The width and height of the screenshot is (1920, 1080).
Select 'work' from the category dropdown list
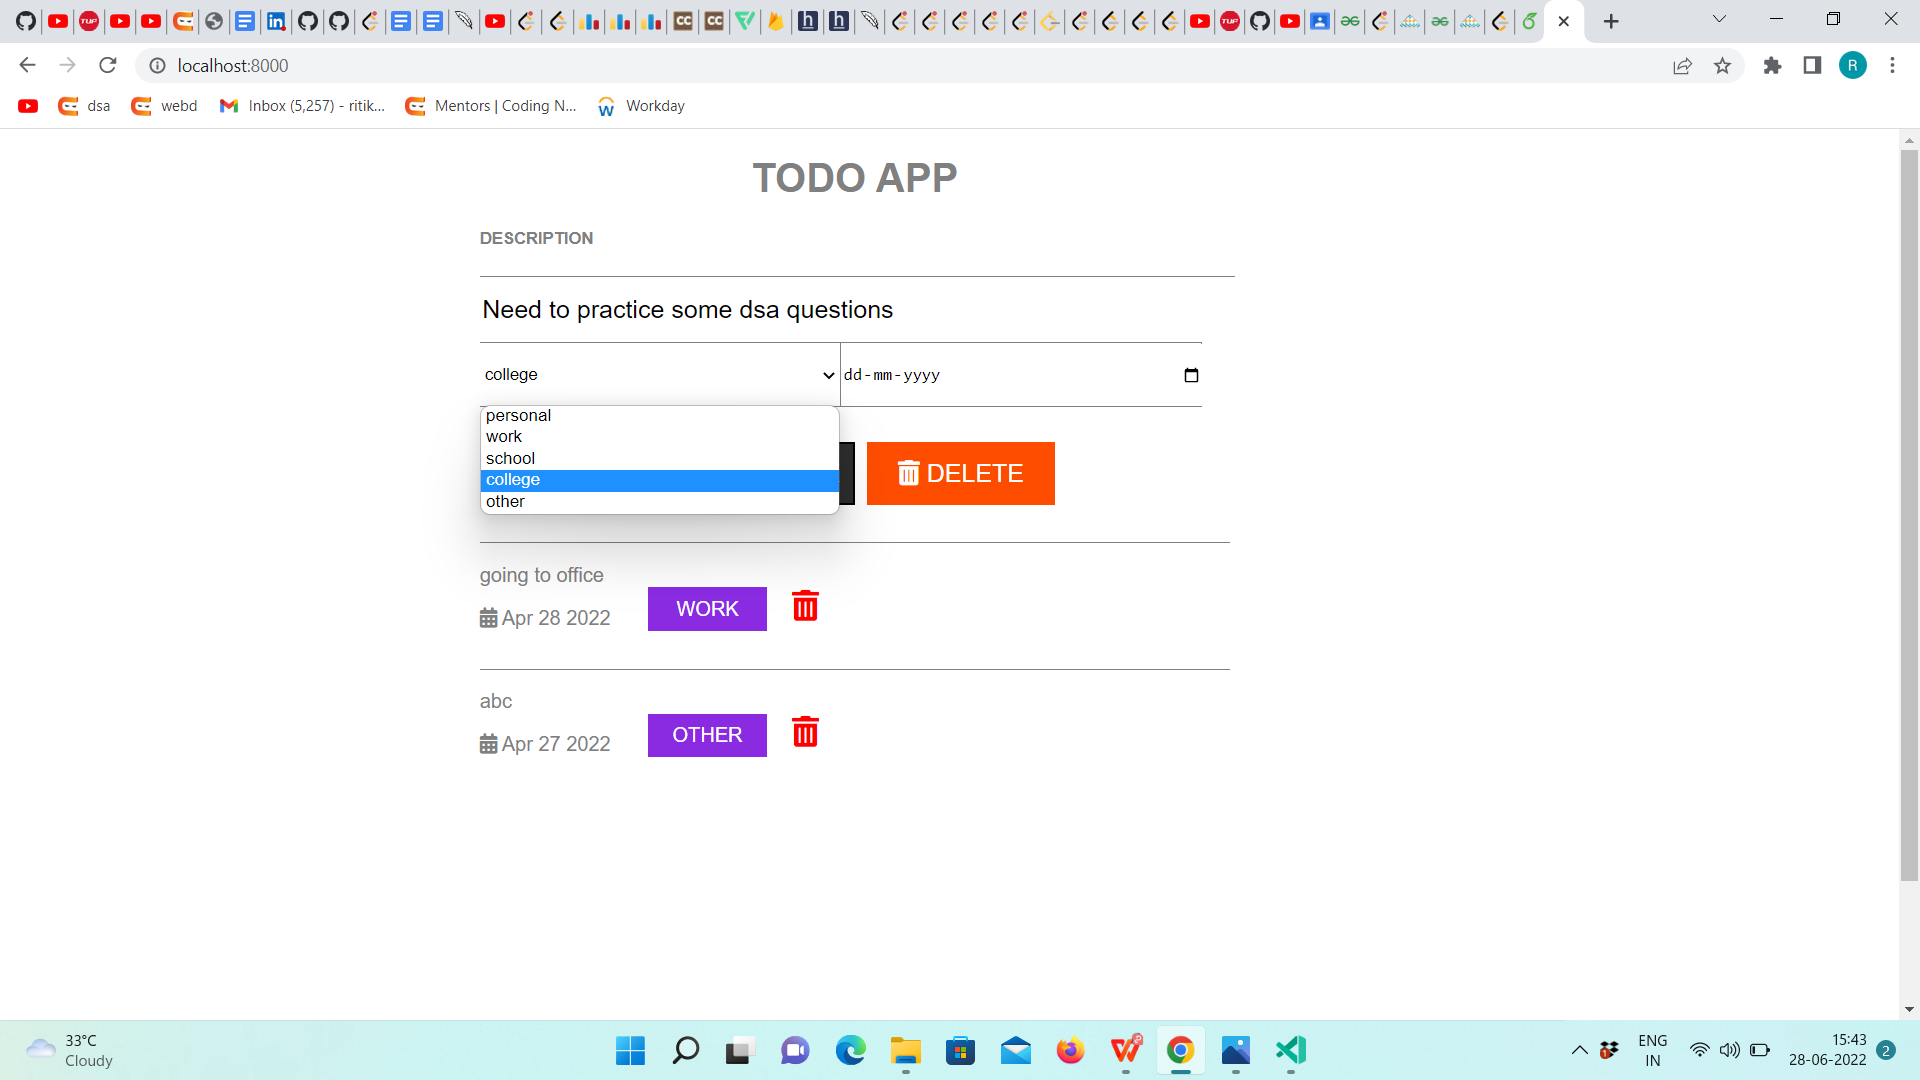click(x=659, y=437)
